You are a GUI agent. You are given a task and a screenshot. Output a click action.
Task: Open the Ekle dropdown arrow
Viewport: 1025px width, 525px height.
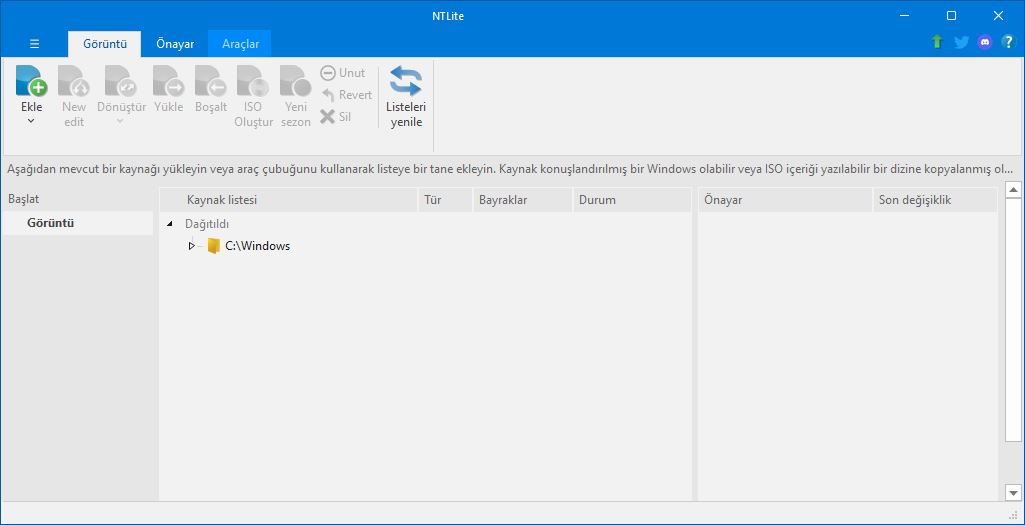point(31,121)
